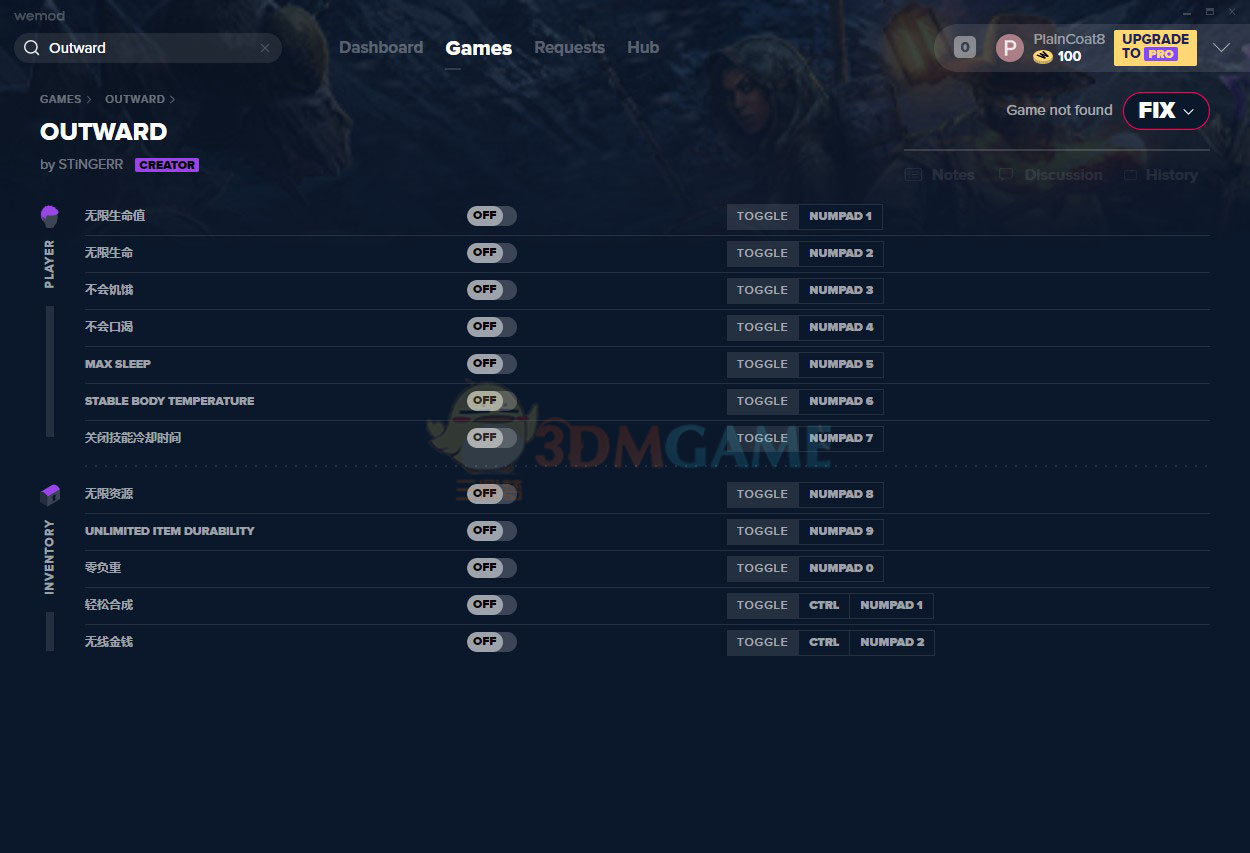Change the NUMPAD 1 hotkey for 无限生命值
The height and width of the screenshot is (853, 1250).
(840, 216)
